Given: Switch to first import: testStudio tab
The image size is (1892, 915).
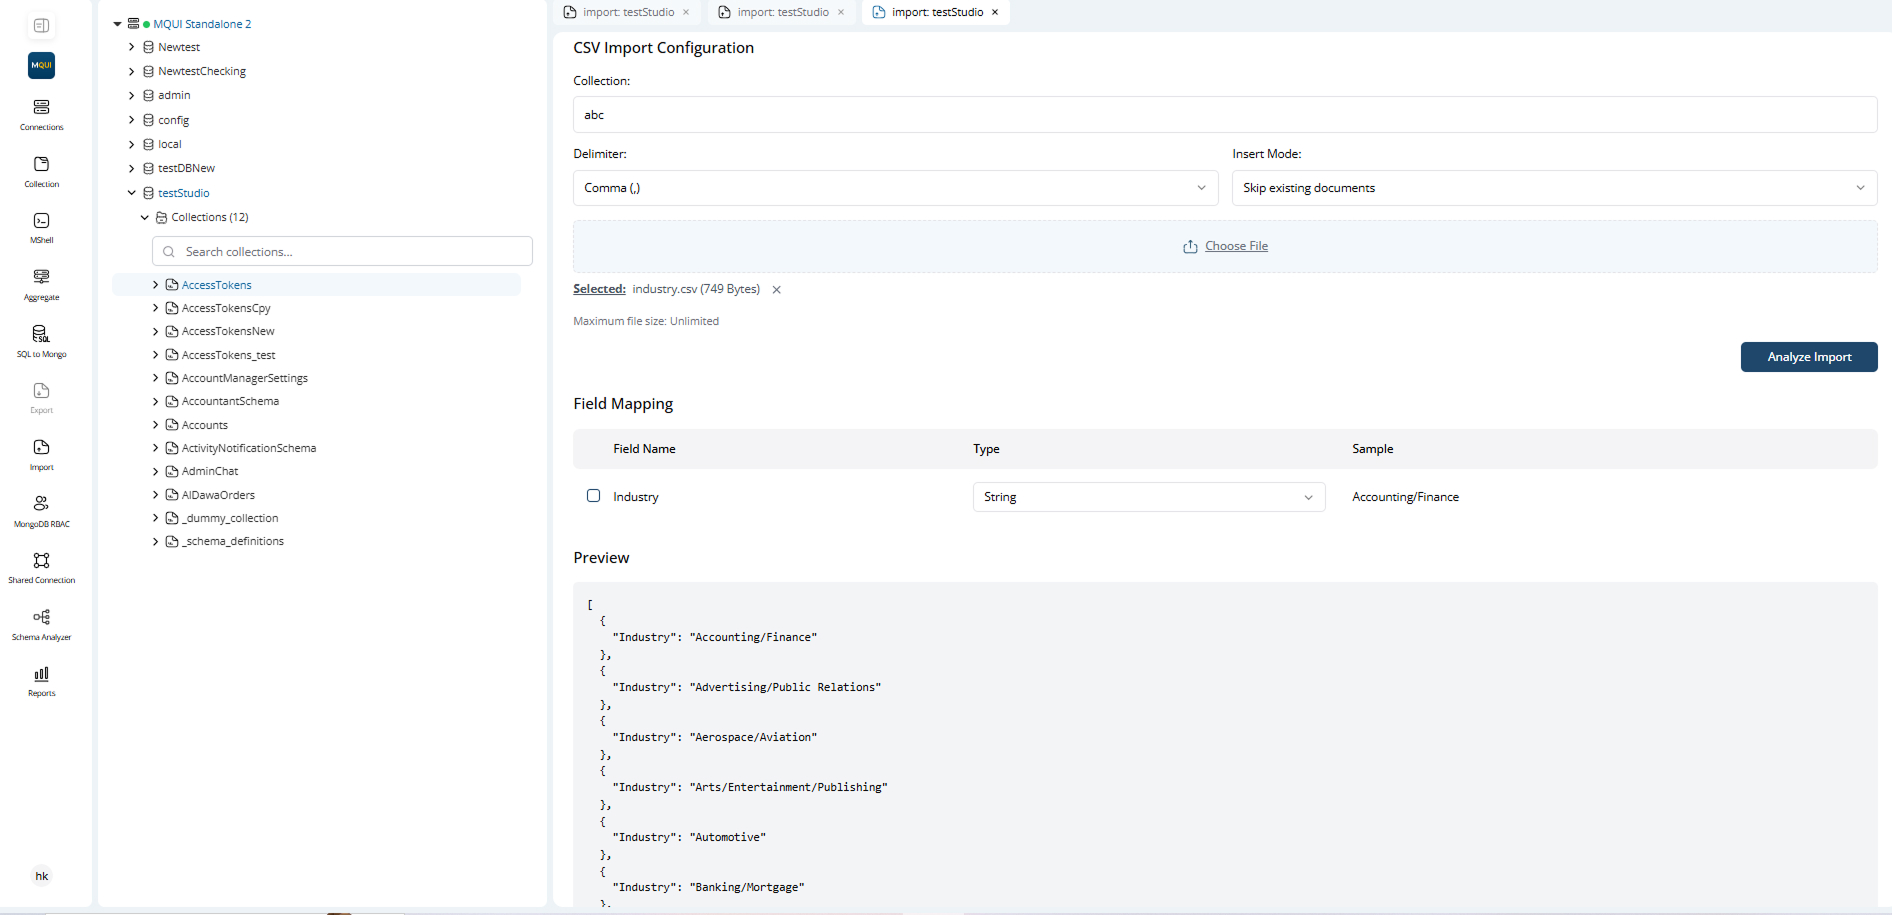Looking at the screenshot, I should click(x=627, y=12).
